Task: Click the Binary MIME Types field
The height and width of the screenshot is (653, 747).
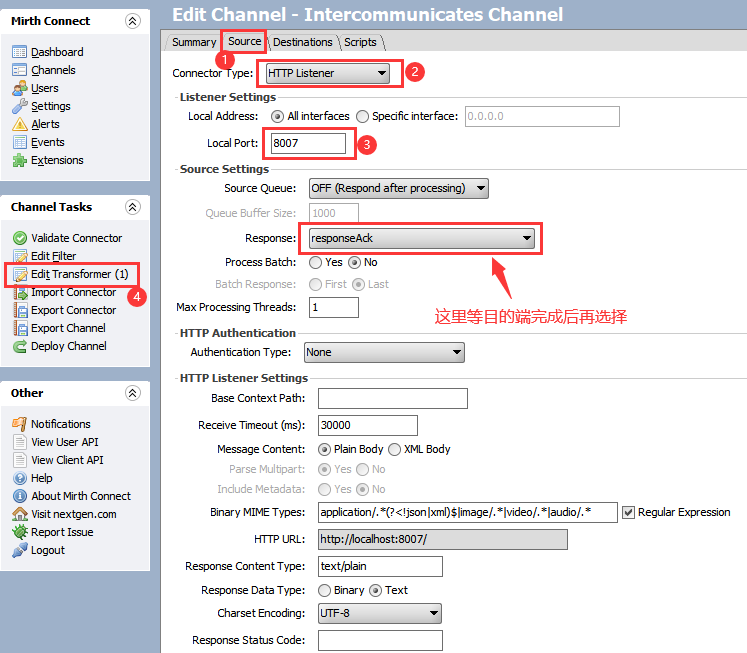Action: pyautogui.click(x=468, y=512)
